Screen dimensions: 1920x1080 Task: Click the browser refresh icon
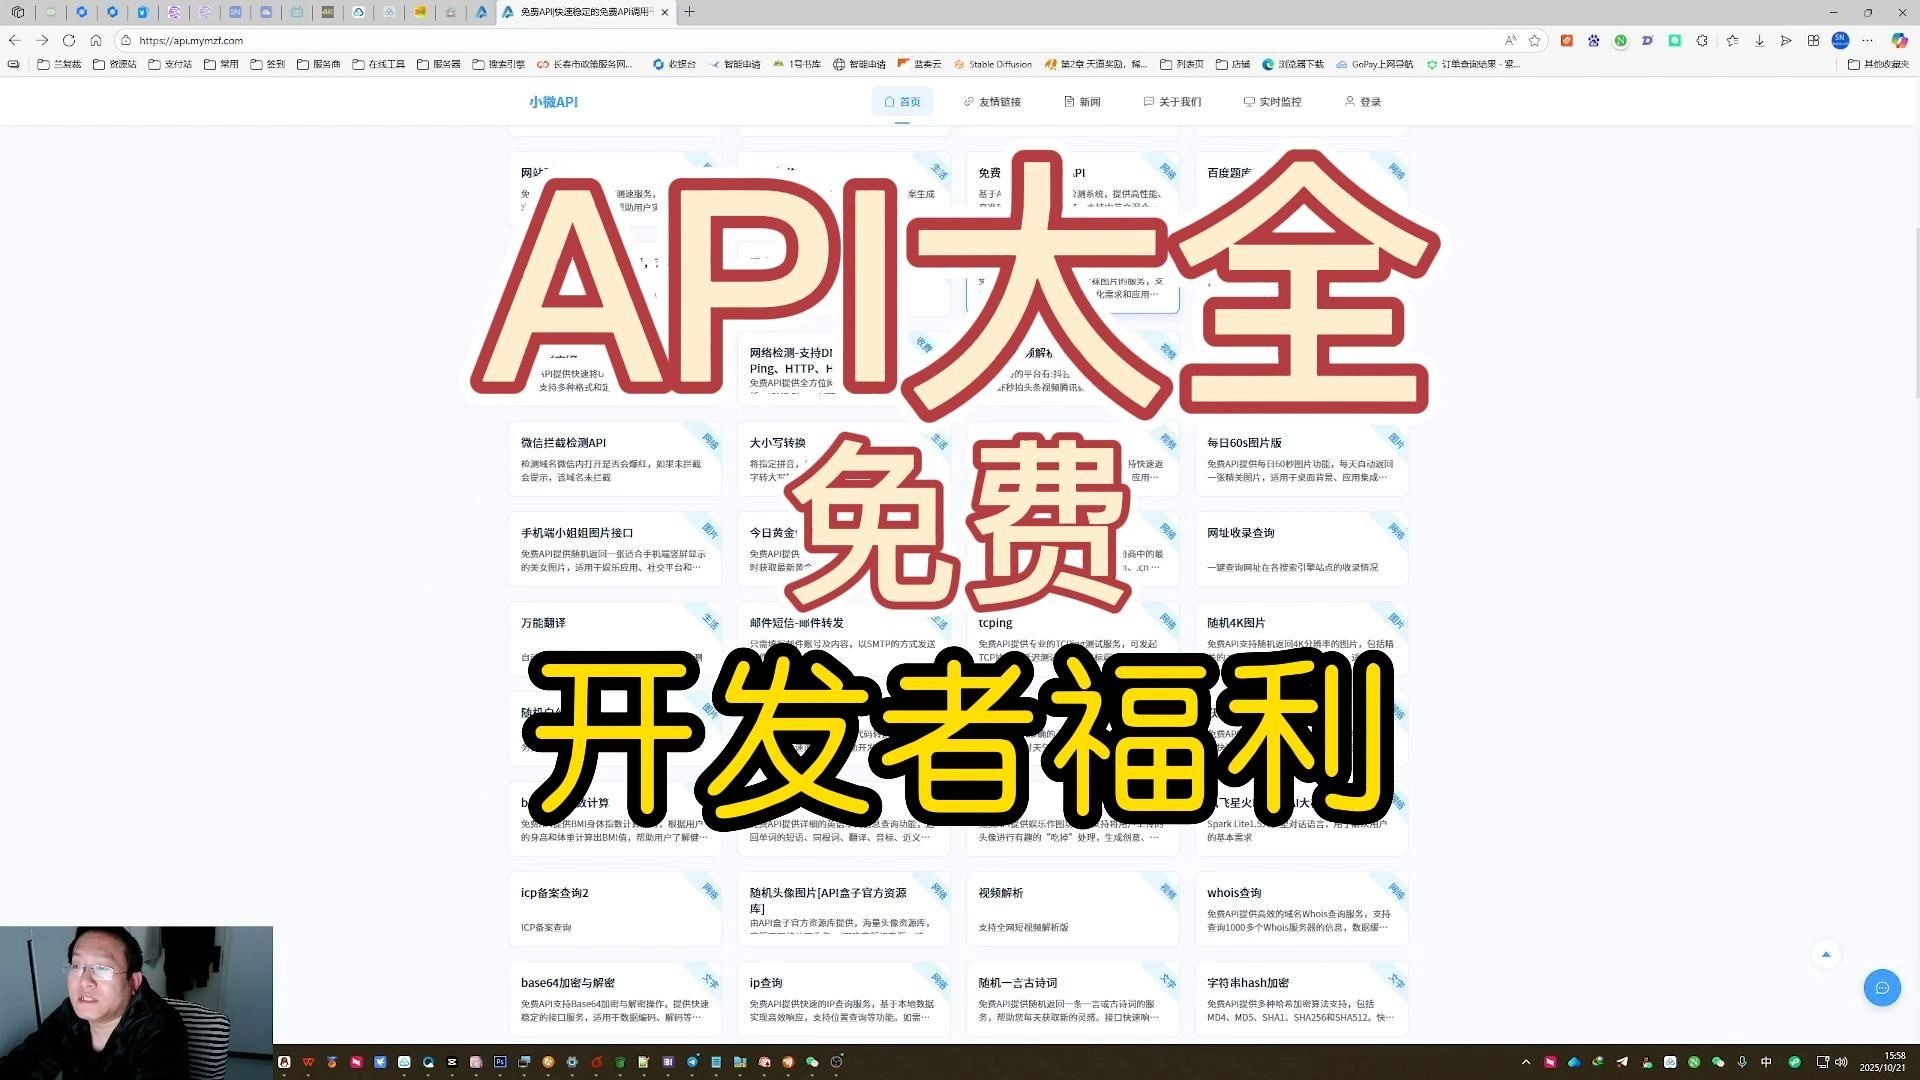tap(69, 40)
